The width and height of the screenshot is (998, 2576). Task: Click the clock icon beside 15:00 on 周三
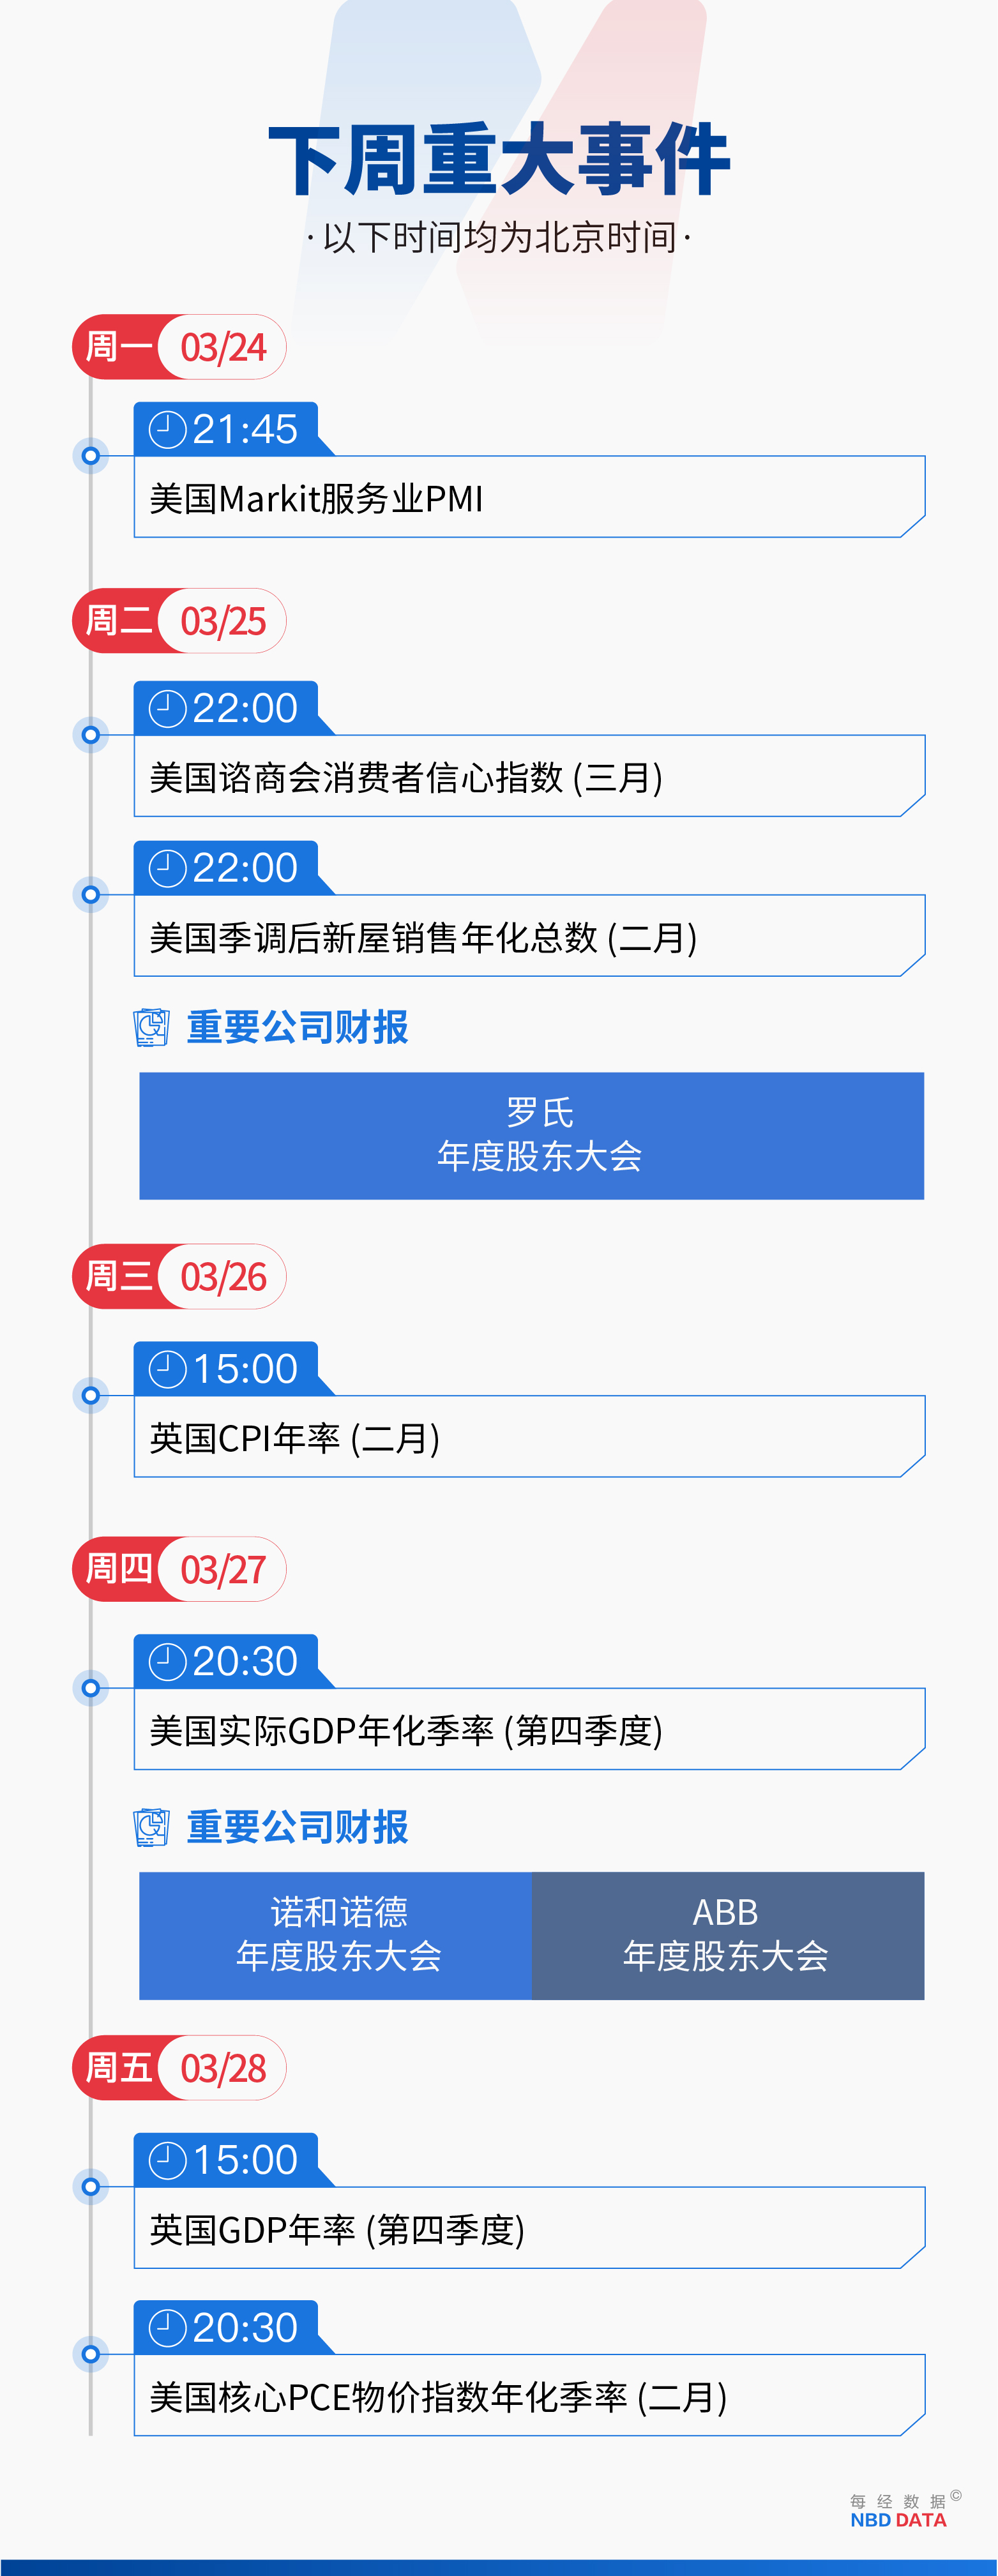click(x=167, y=1369)
